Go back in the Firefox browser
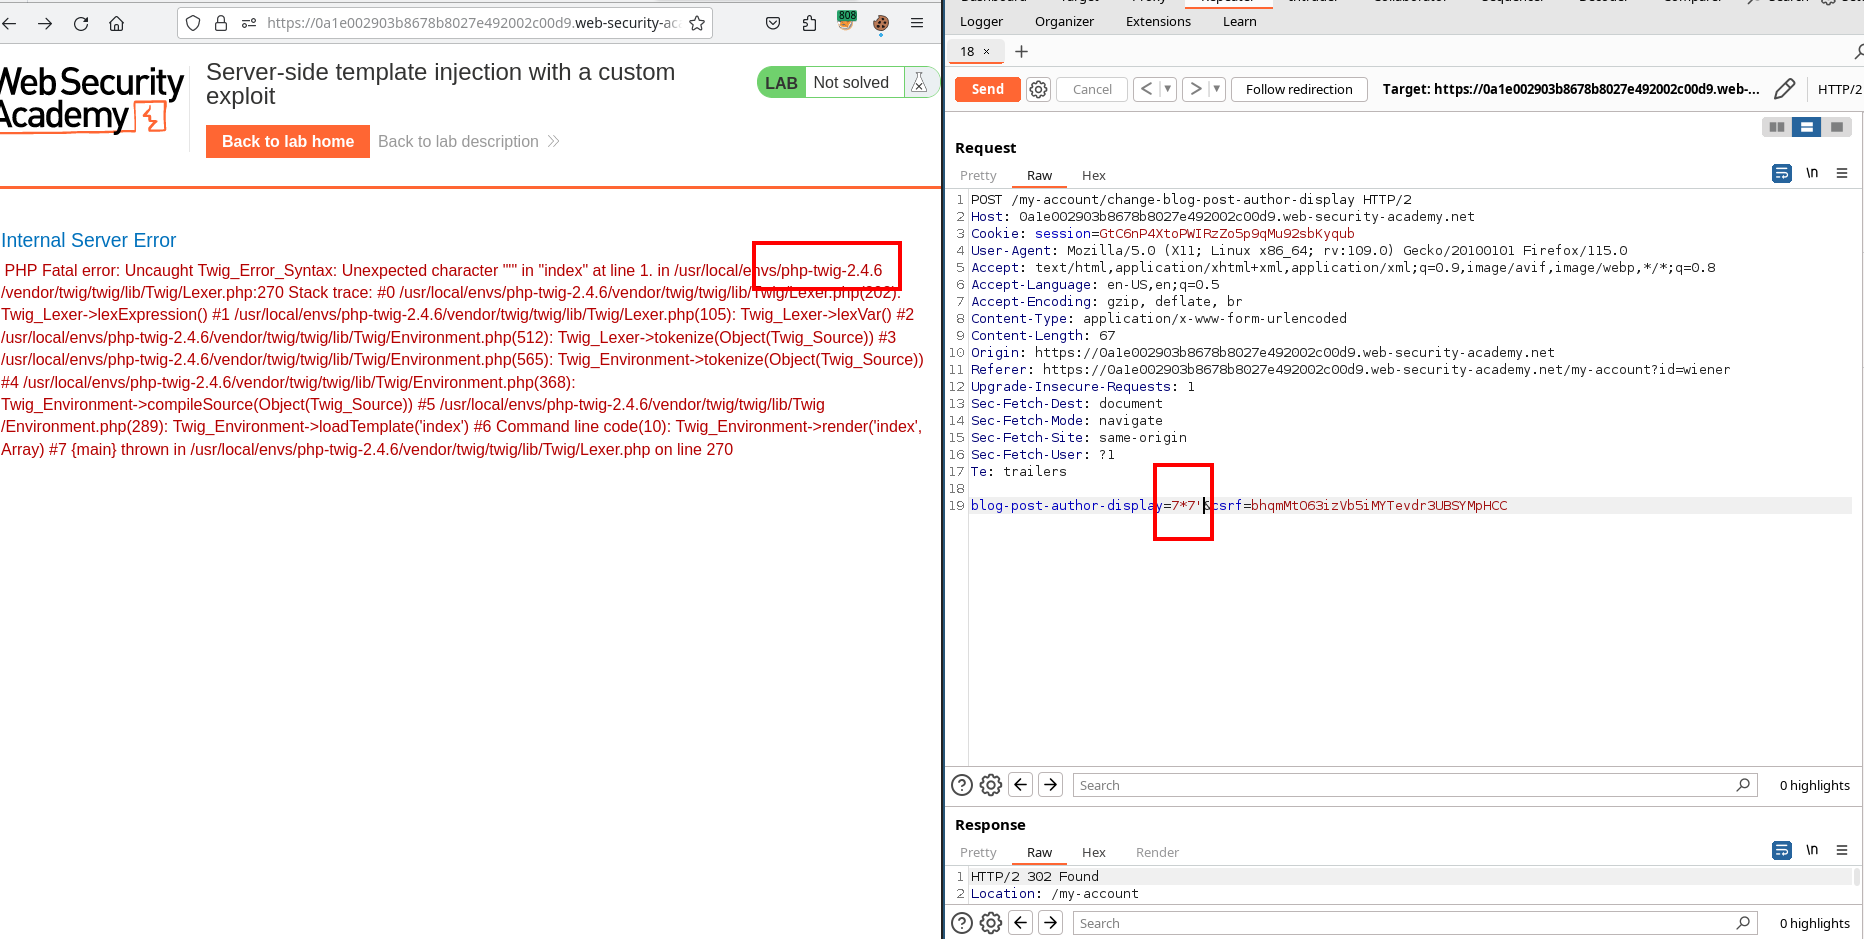Viewport: 1864px width, 939px height. [9, 23]
